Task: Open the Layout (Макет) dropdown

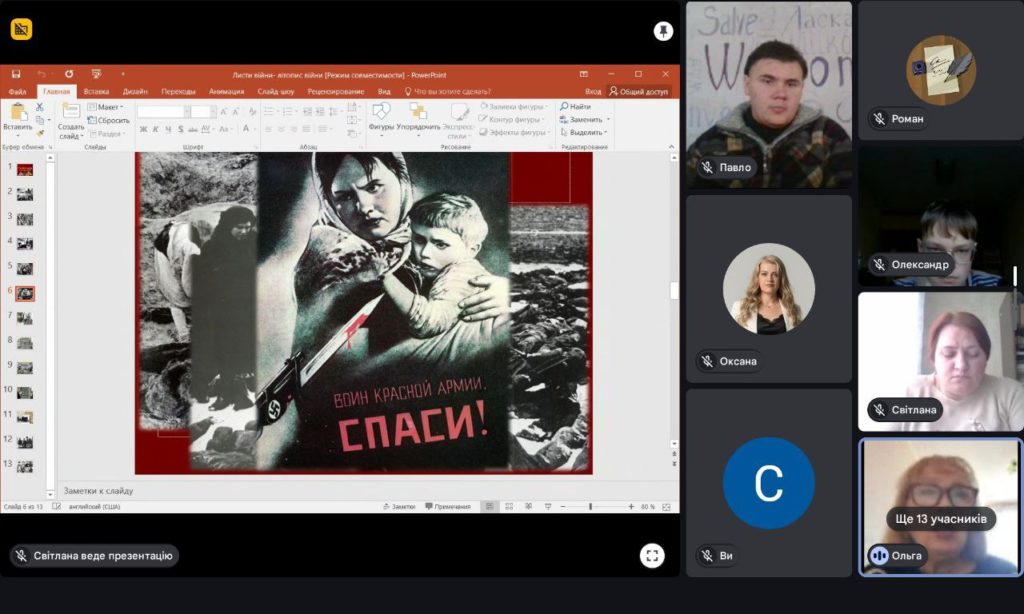Action: coord(105,107)
